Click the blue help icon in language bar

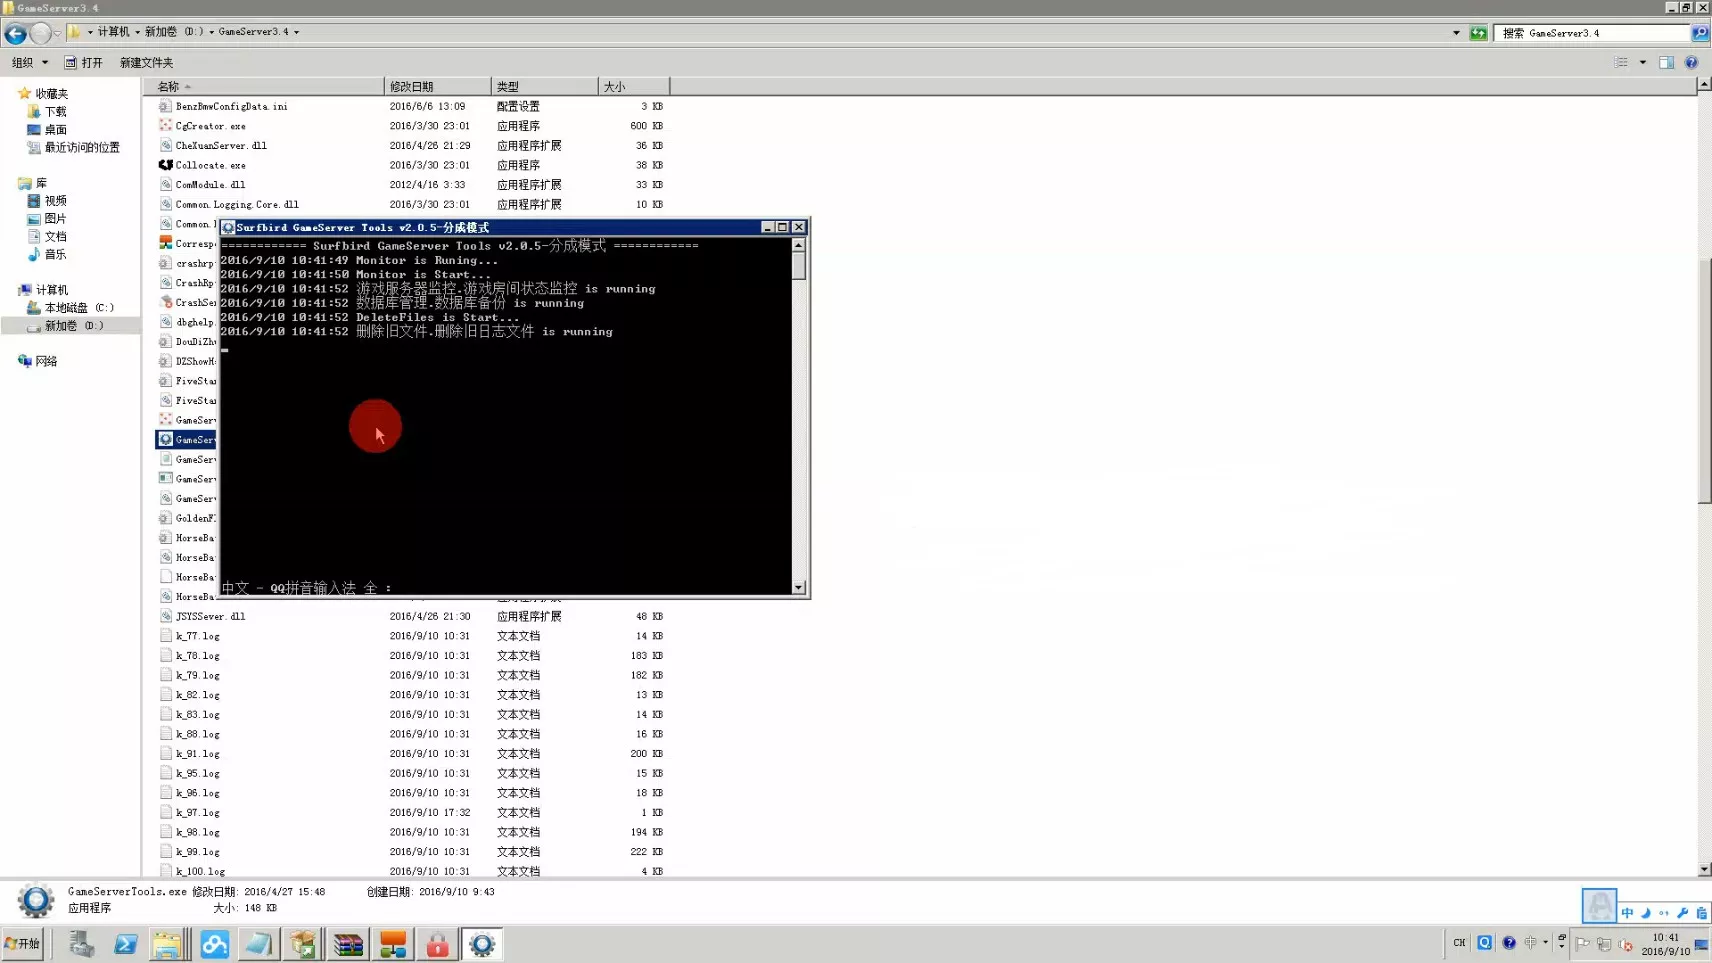click(x=1509, y=942)
